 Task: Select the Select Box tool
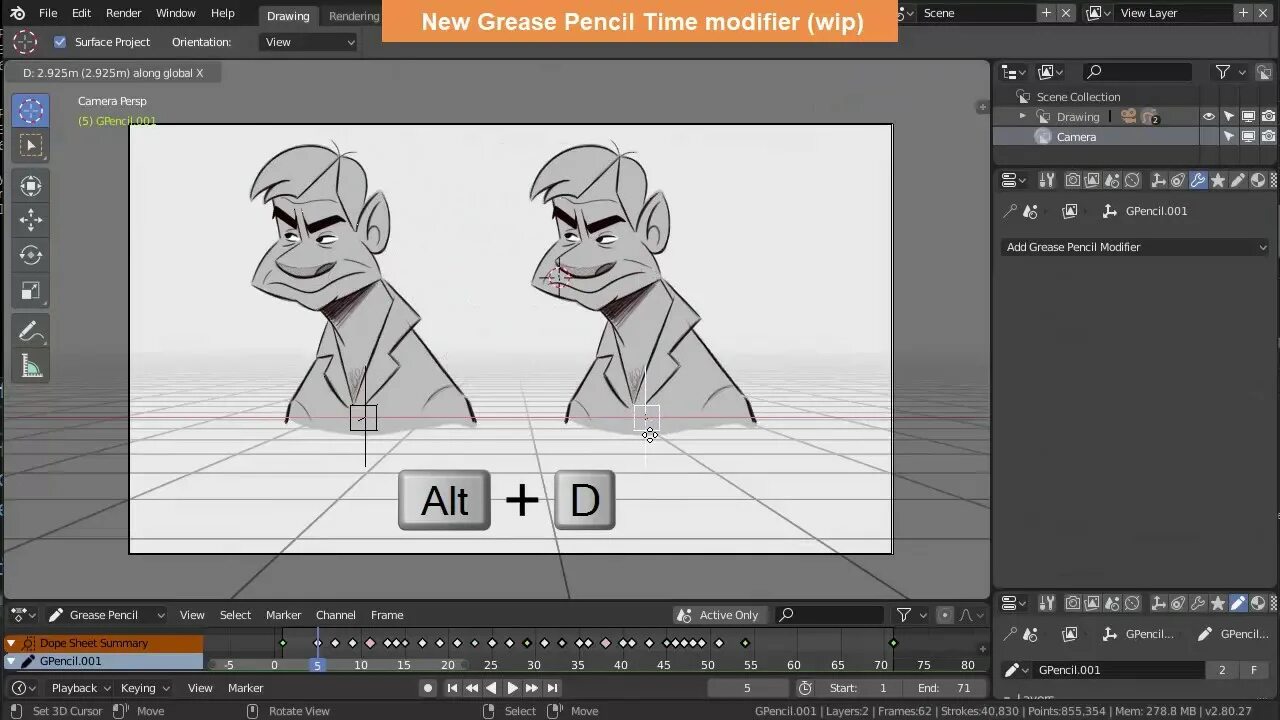tap(31, 146)
